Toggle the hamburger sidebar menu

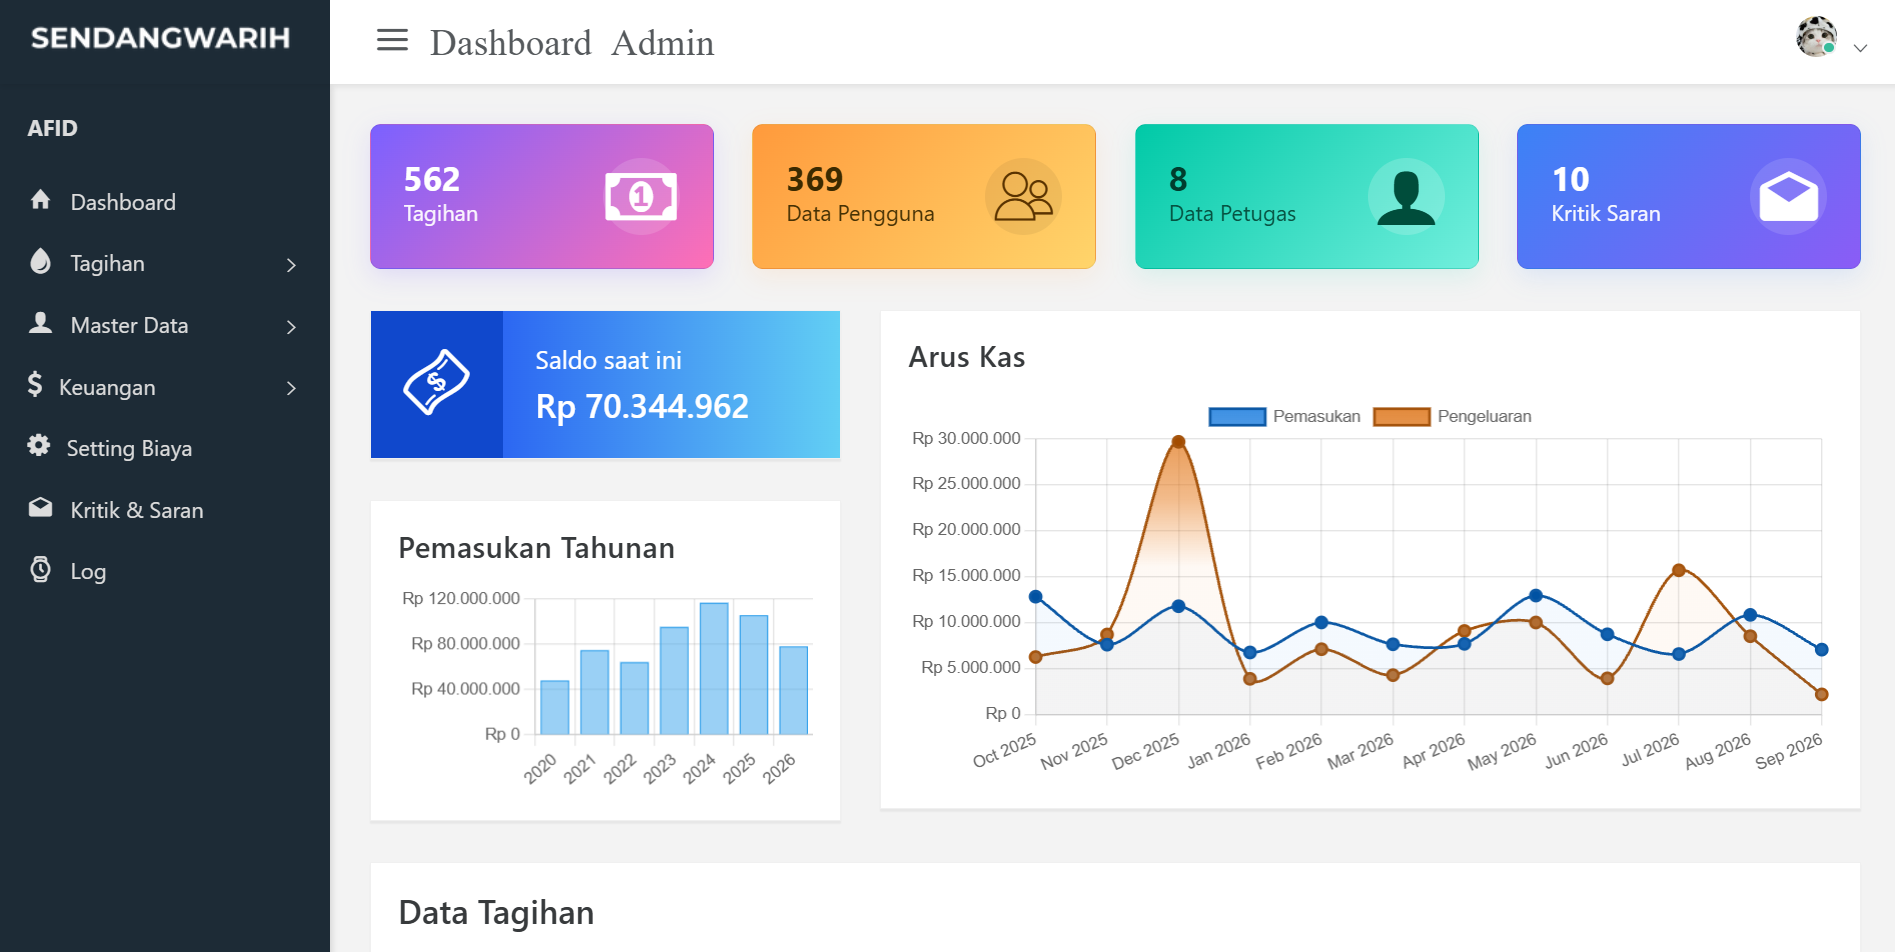[392, 40]
